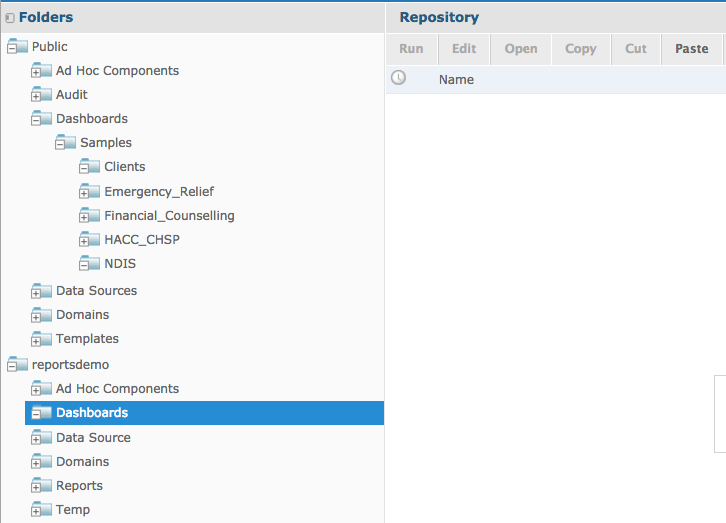
Task: Select highlighted Dashboards label under reportsdemo
Action: 92,413
